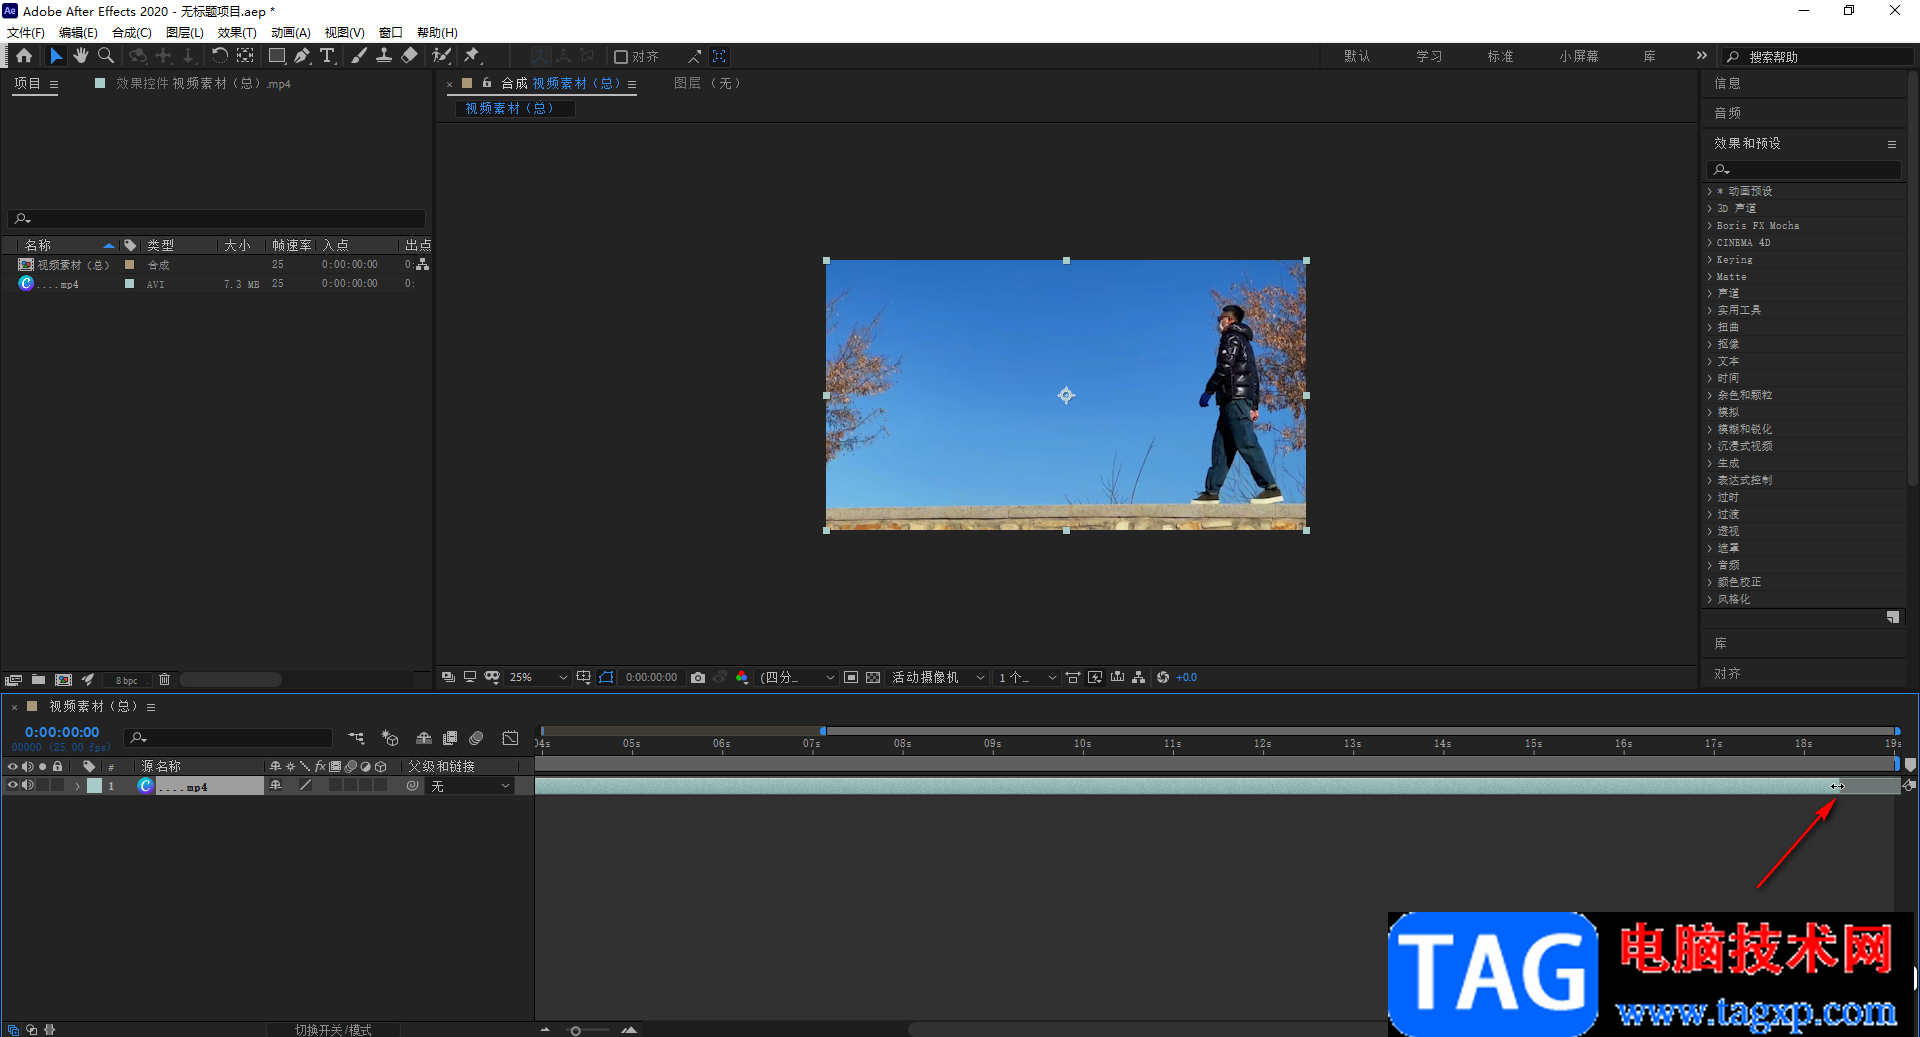Select the Type text tool
The image size is (1920, 1037).
click(327, 56)
